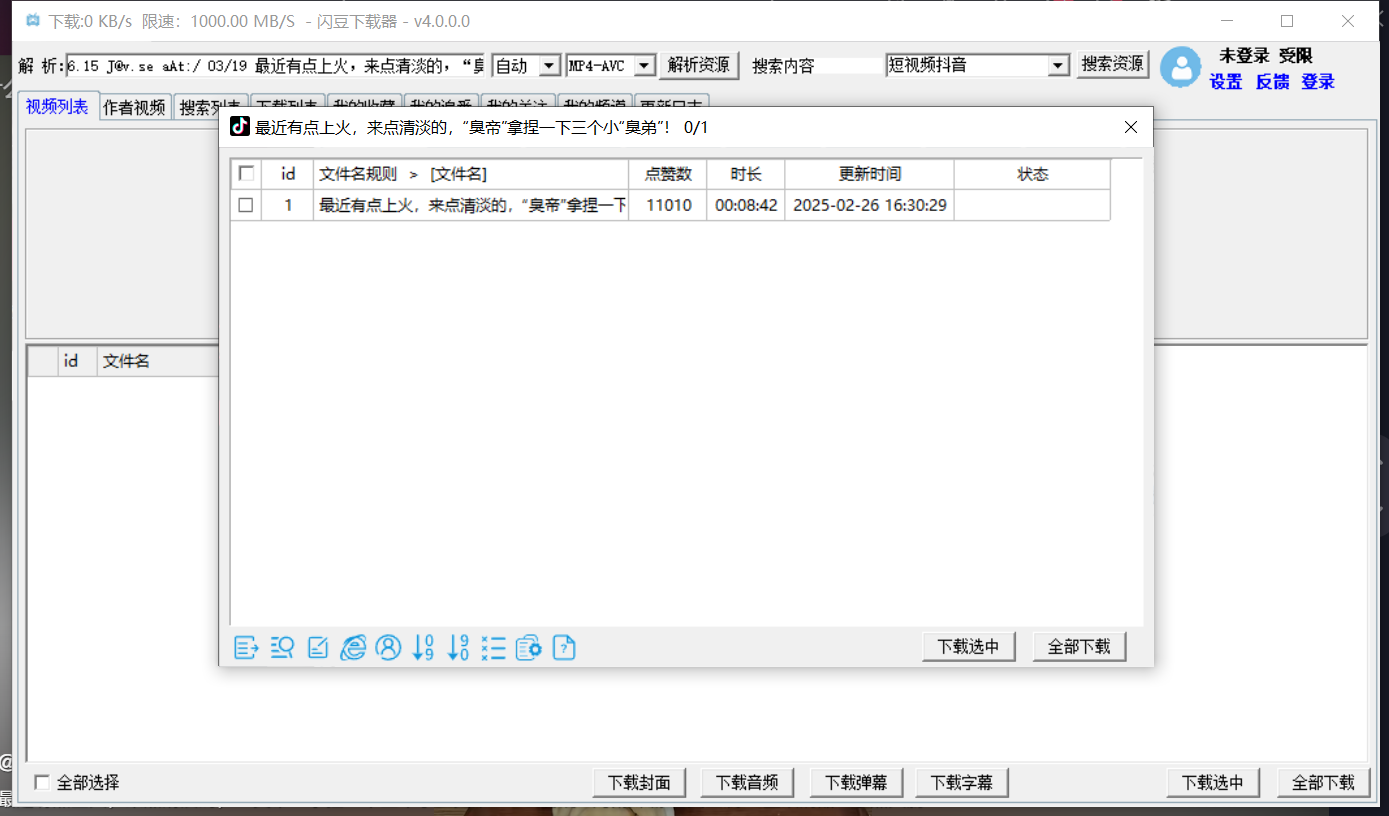Click the likes value 11010
The image size is (1389, 816).
coord(668,206)
